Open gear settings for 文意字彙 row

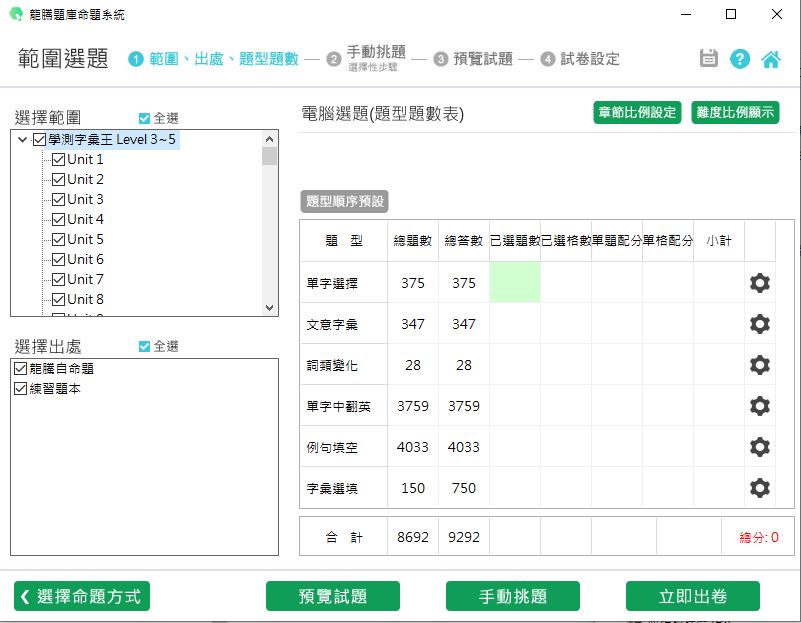click(760, 324)
